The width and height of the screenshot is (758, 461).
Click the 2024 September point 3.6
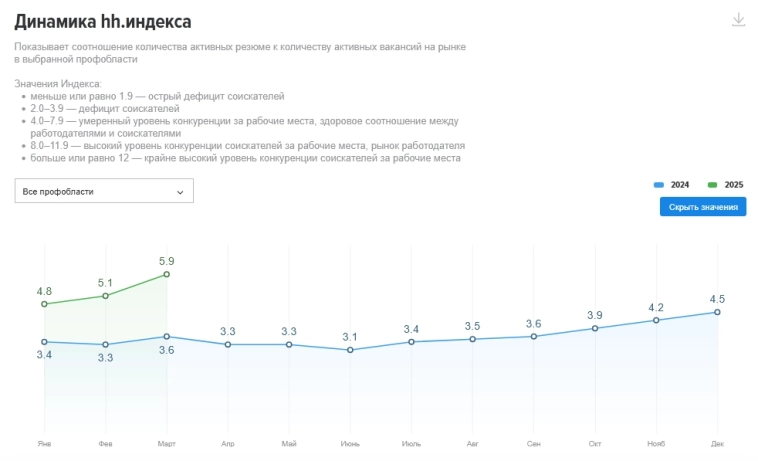[x=534, y=336]
